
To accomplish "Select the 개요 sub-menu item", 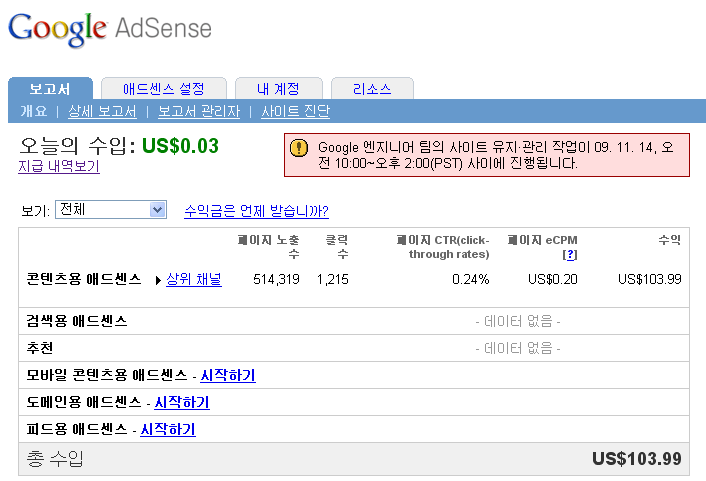I will click(x=34, y=111).
